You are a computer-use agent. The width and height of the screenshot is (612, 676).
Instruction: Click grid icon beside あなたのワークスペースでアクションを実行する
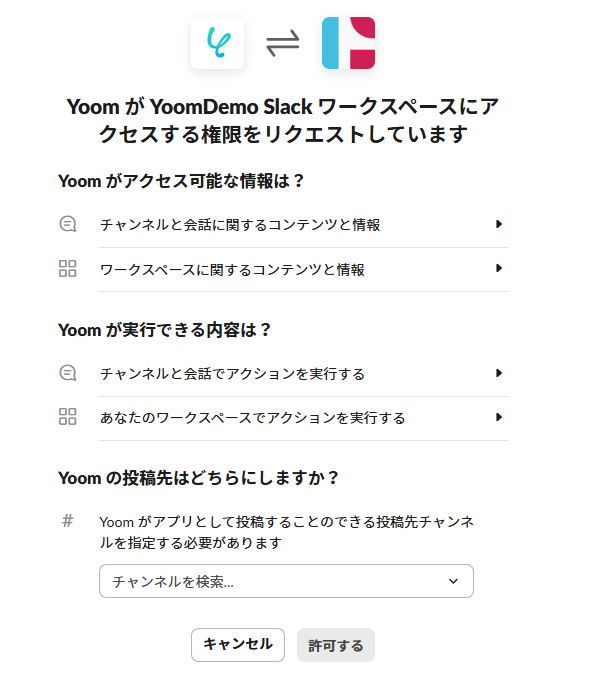click(68, 418)
